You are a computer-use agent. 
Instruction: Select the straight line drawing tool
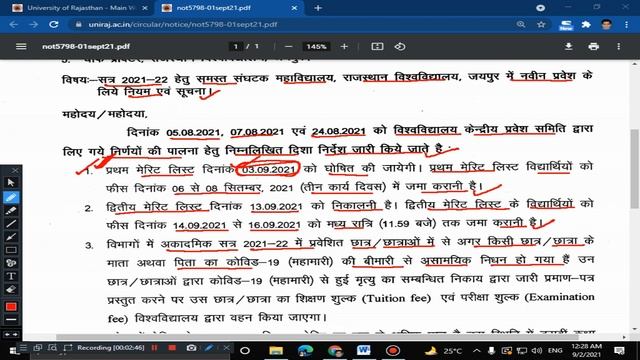point(11,224)
